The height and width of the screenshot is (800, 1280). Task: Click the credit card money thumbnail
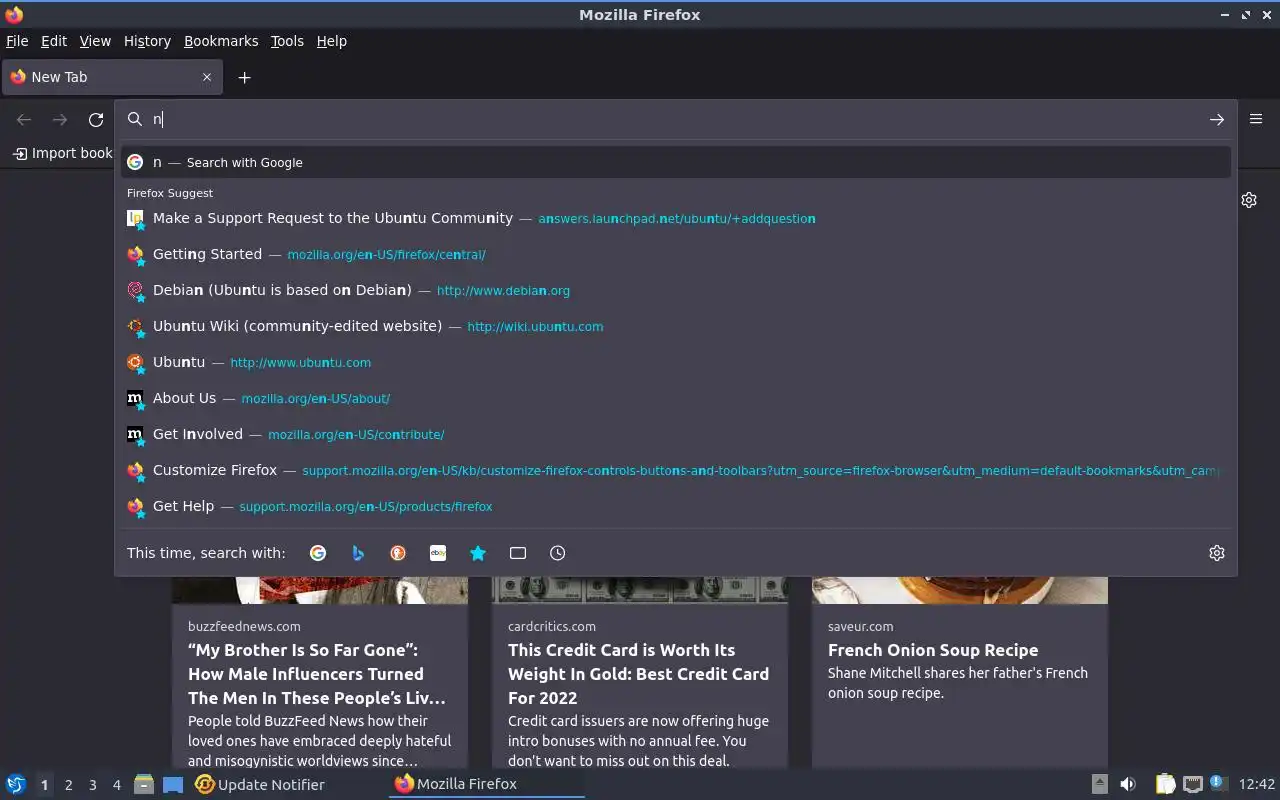click(640, 590)
